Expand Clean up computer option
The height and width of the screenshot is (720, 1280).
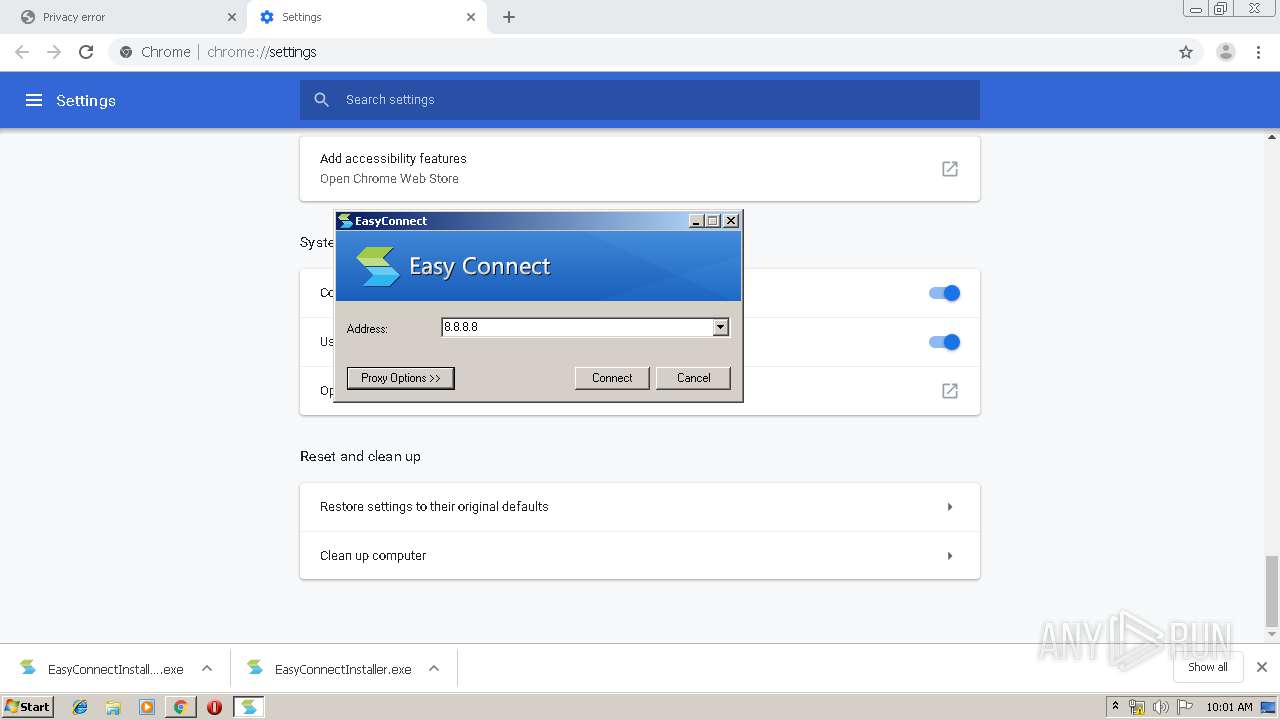[x=640, y=556]
